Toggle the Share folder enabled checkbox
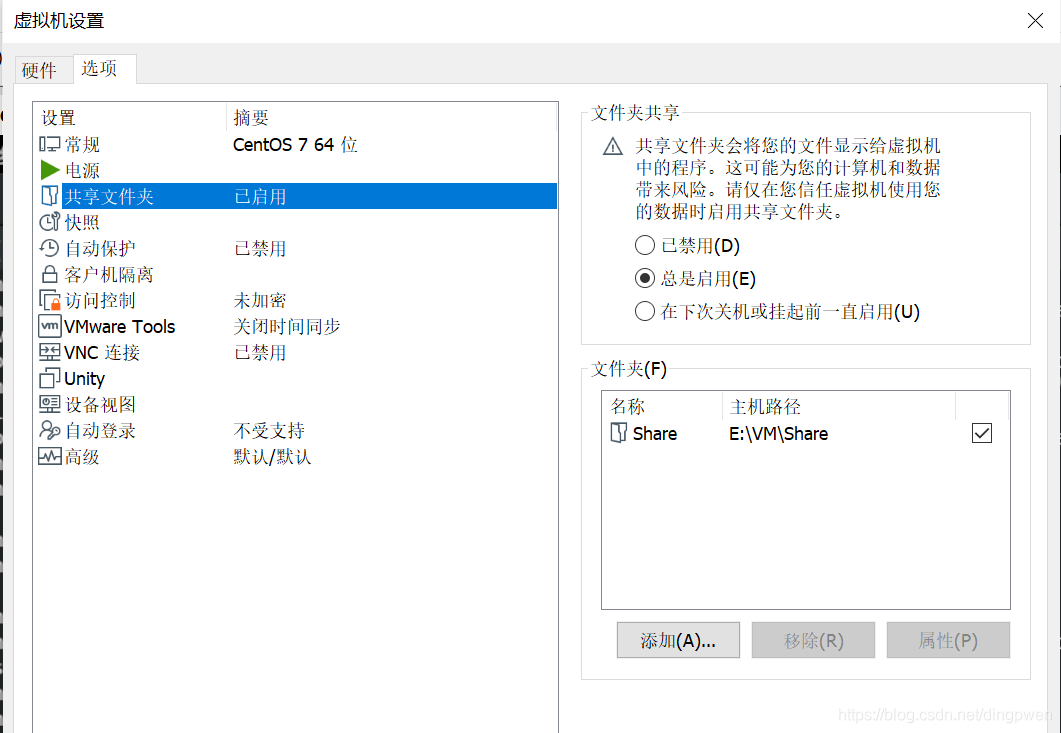This screenshot has width=1061, height=733. [x=982, y=433]
